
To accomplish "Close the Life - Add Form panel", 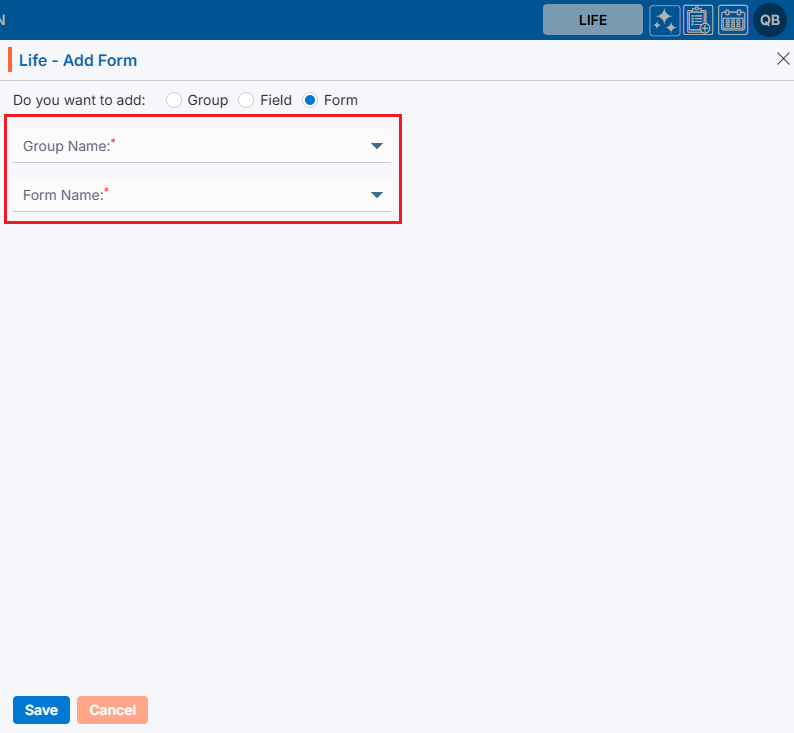I will (x=783, y=59).
